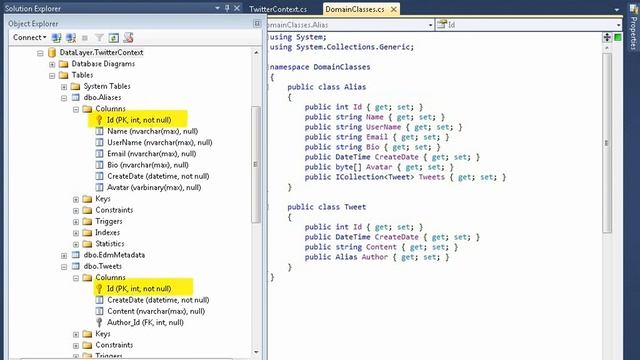The height and width of the screenshot is (360, 640).
Task: Expand the Keys folder under dbo.Tweets
Action: 76,334
